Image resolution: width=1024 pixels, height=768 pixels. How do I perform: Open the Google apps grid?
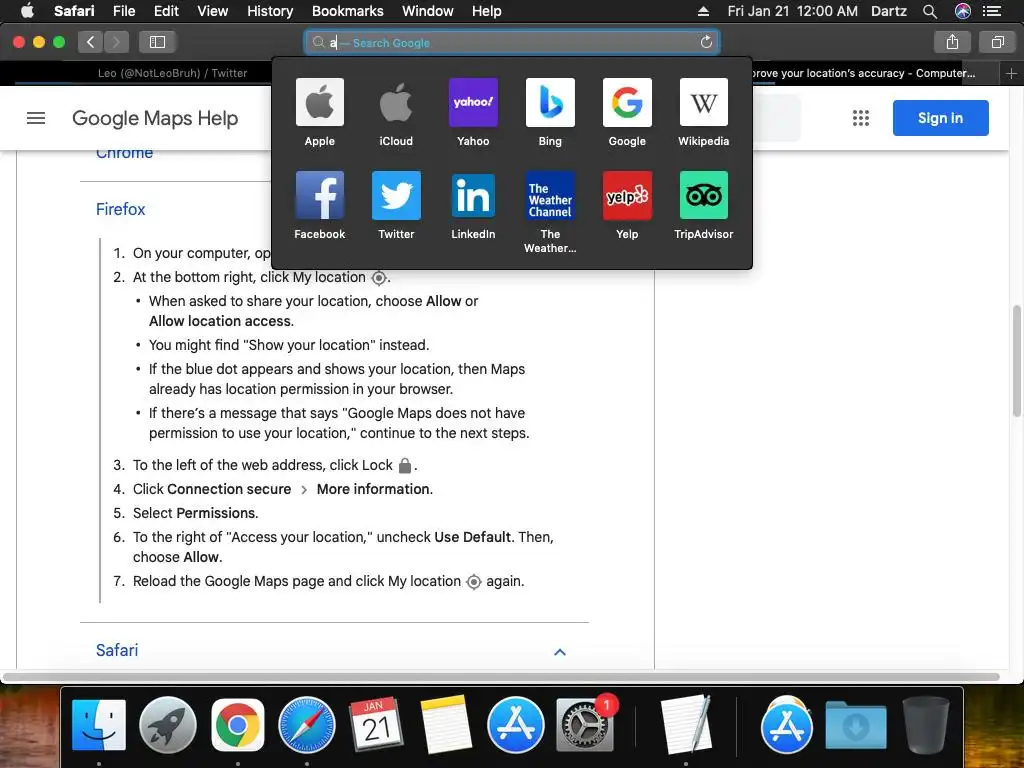tap(861, 118)
